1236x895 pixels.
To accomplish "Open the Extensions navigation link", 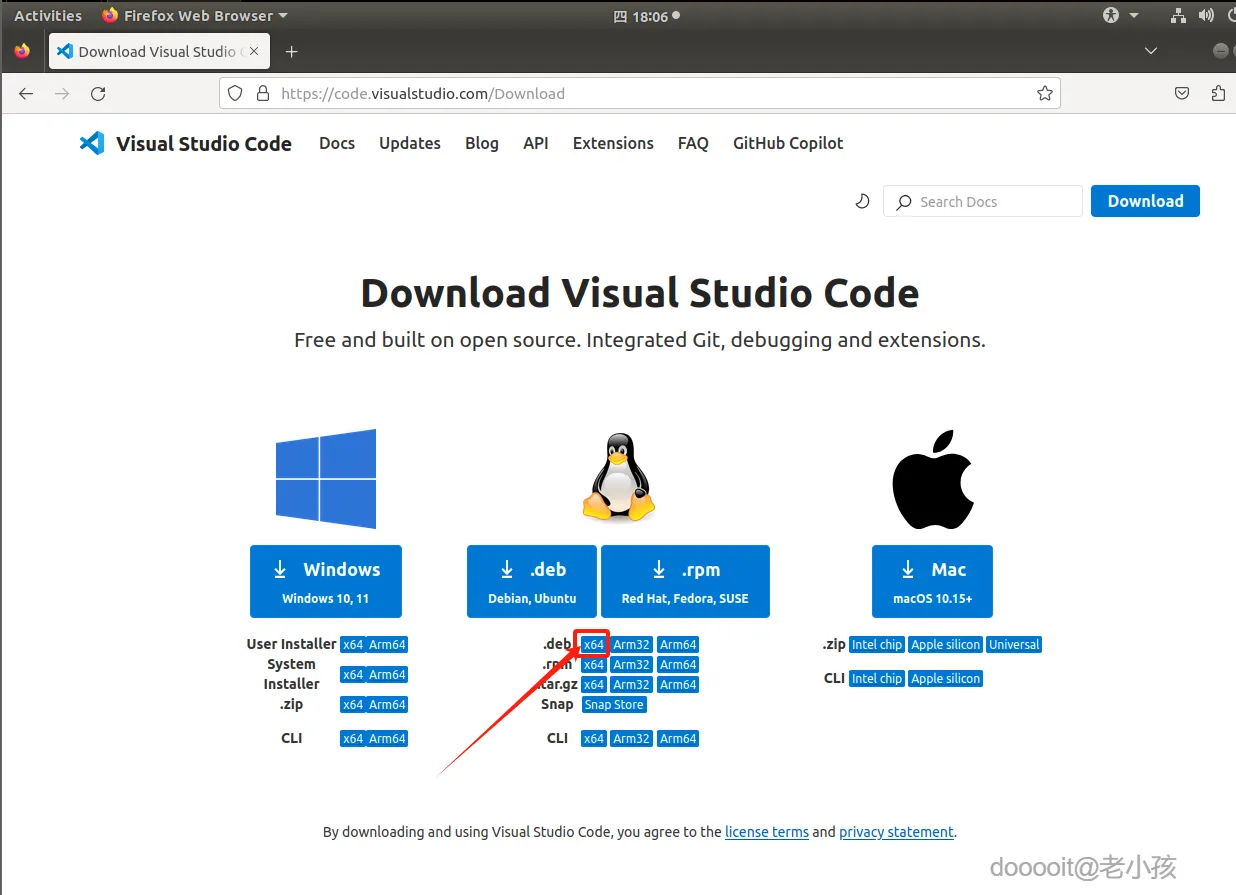I will click(x=613, y=143).
